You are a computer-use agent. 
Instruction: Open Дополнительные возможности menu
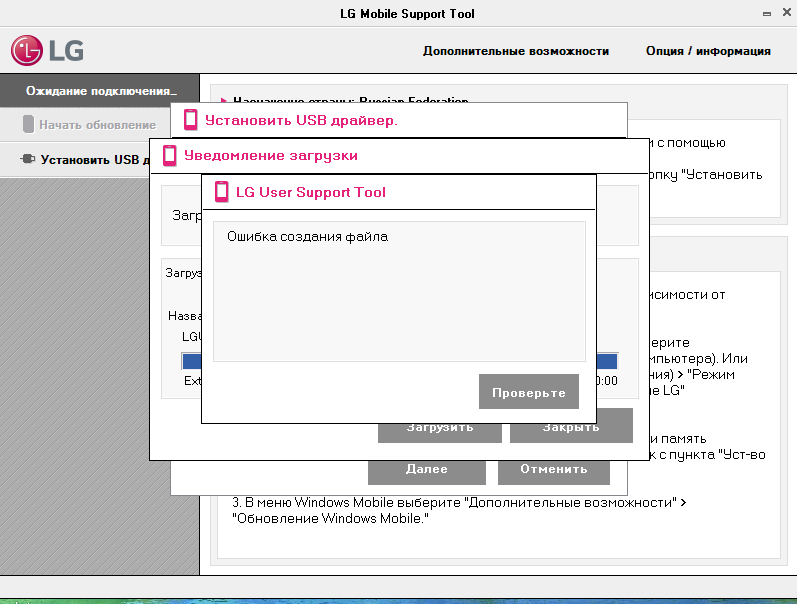click(516, 51)
